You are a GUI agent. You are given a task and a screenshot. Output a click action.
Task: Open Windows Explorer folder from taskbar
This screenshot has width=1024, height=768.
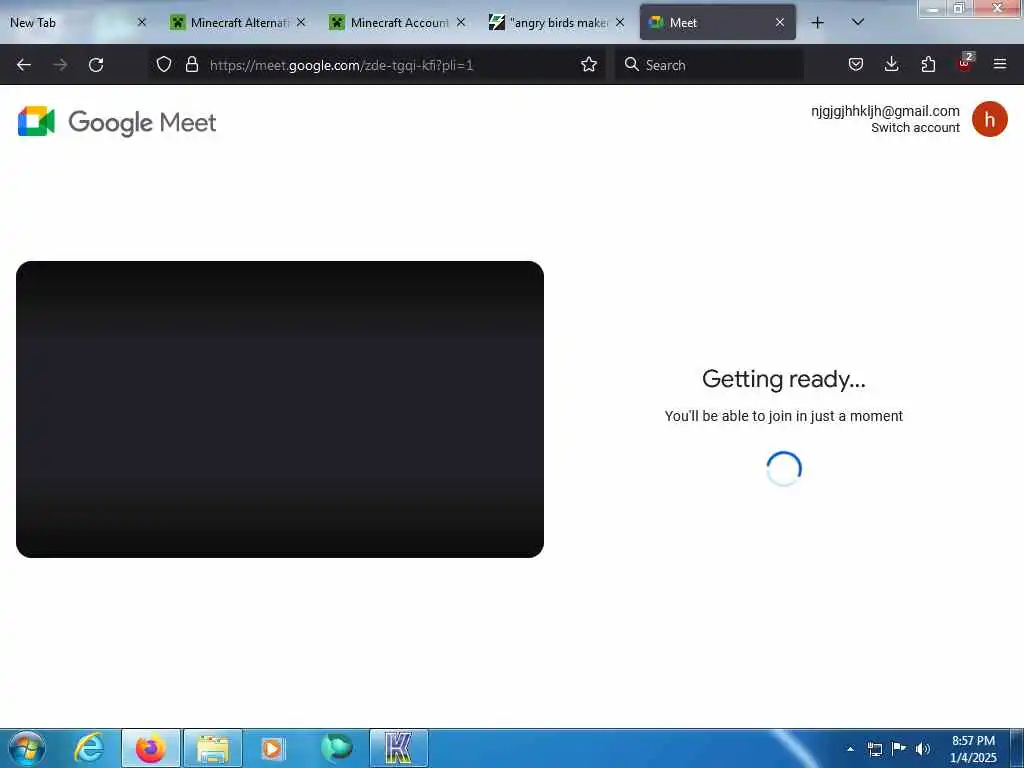point(213,748)
